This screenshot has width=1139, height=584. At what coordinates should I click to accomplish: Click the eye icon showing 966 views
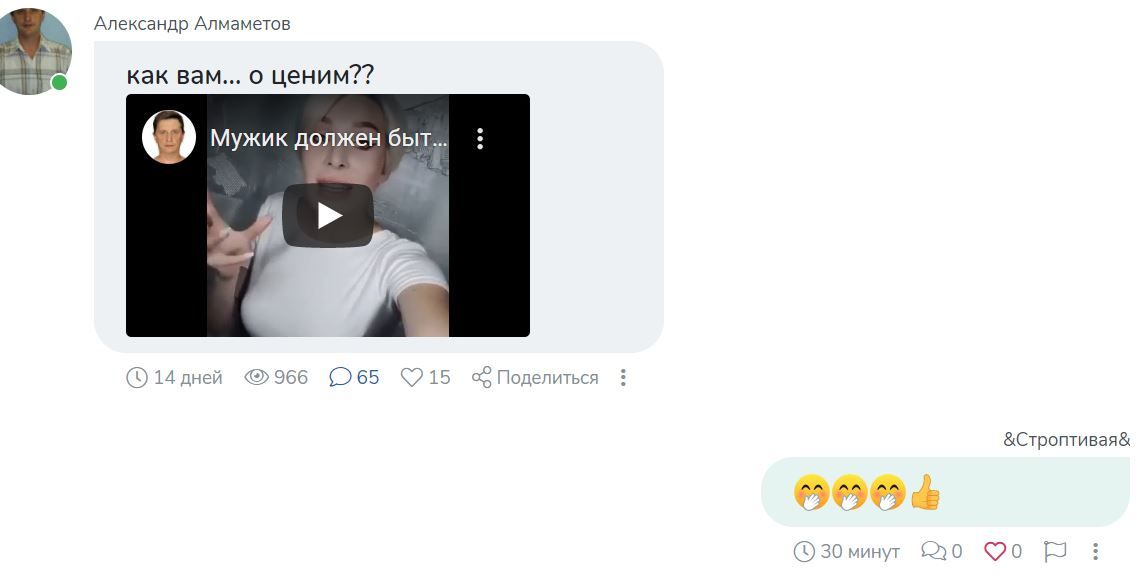pyautogui.click(x=256, y=377)
